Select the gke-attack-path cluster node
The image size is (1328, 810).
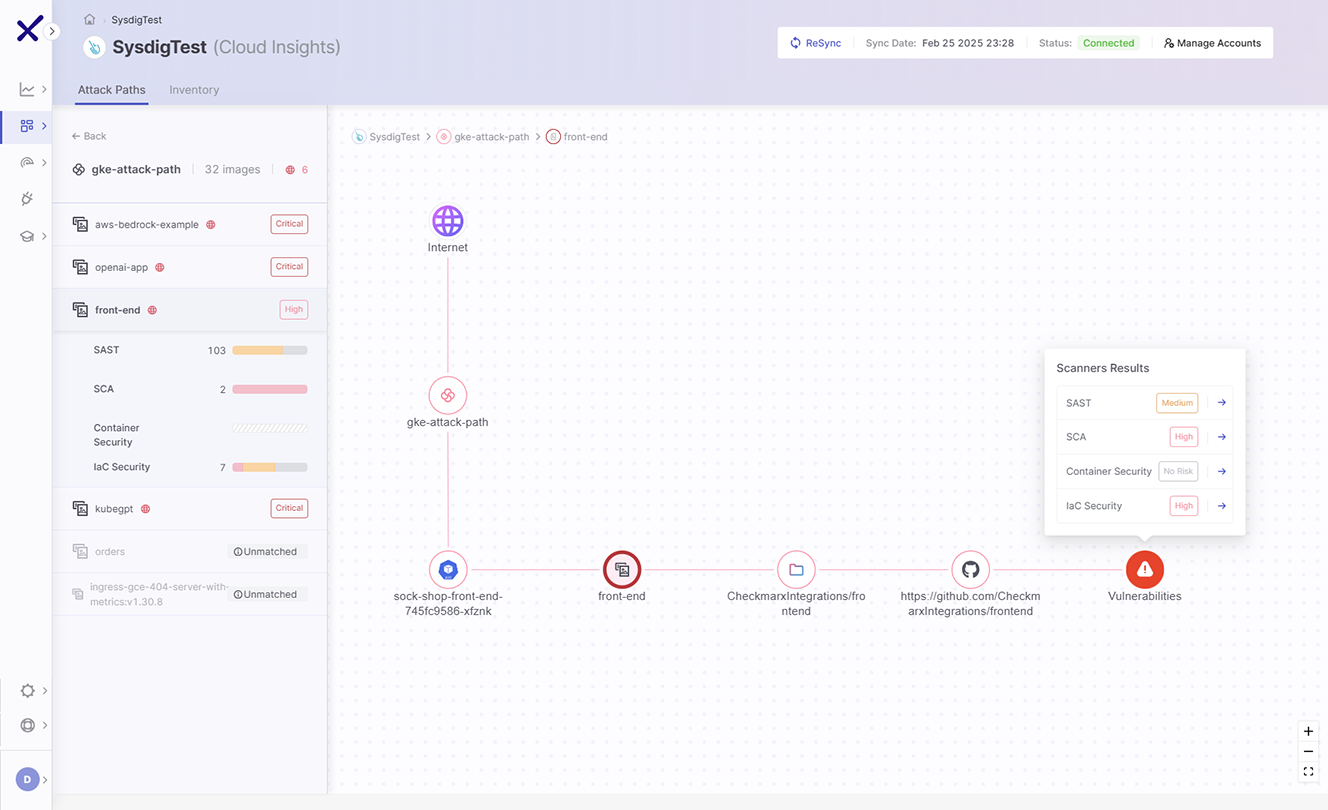coord(448,395)
